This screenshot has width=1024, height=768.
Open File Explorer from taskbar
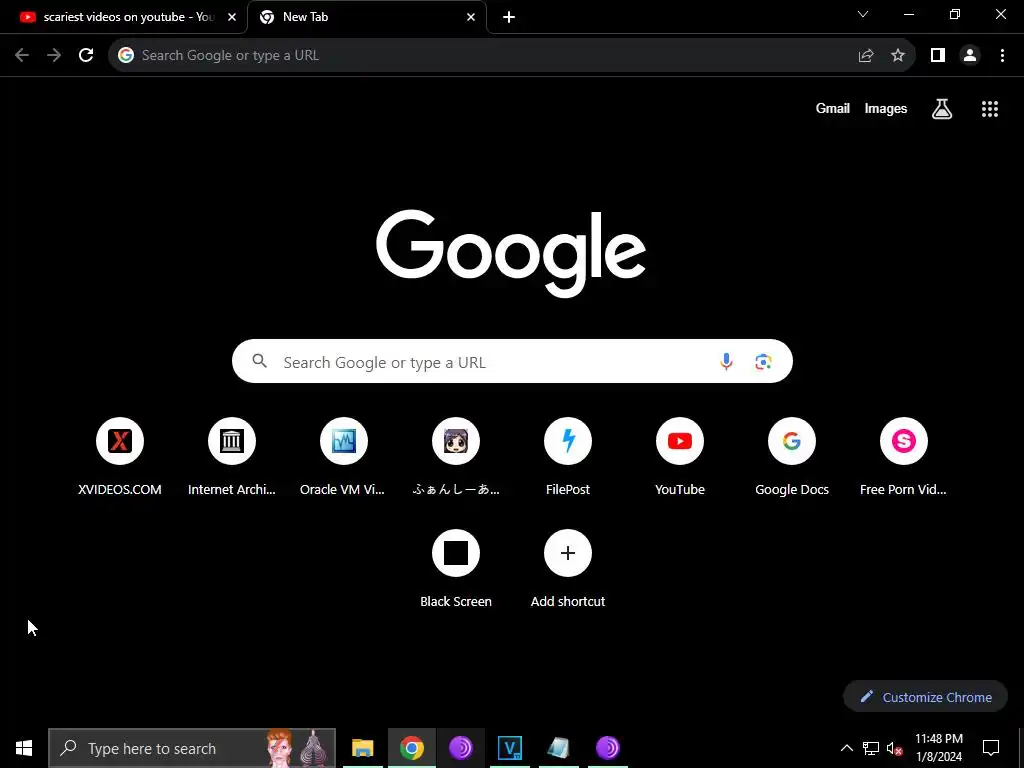point(362,748)
